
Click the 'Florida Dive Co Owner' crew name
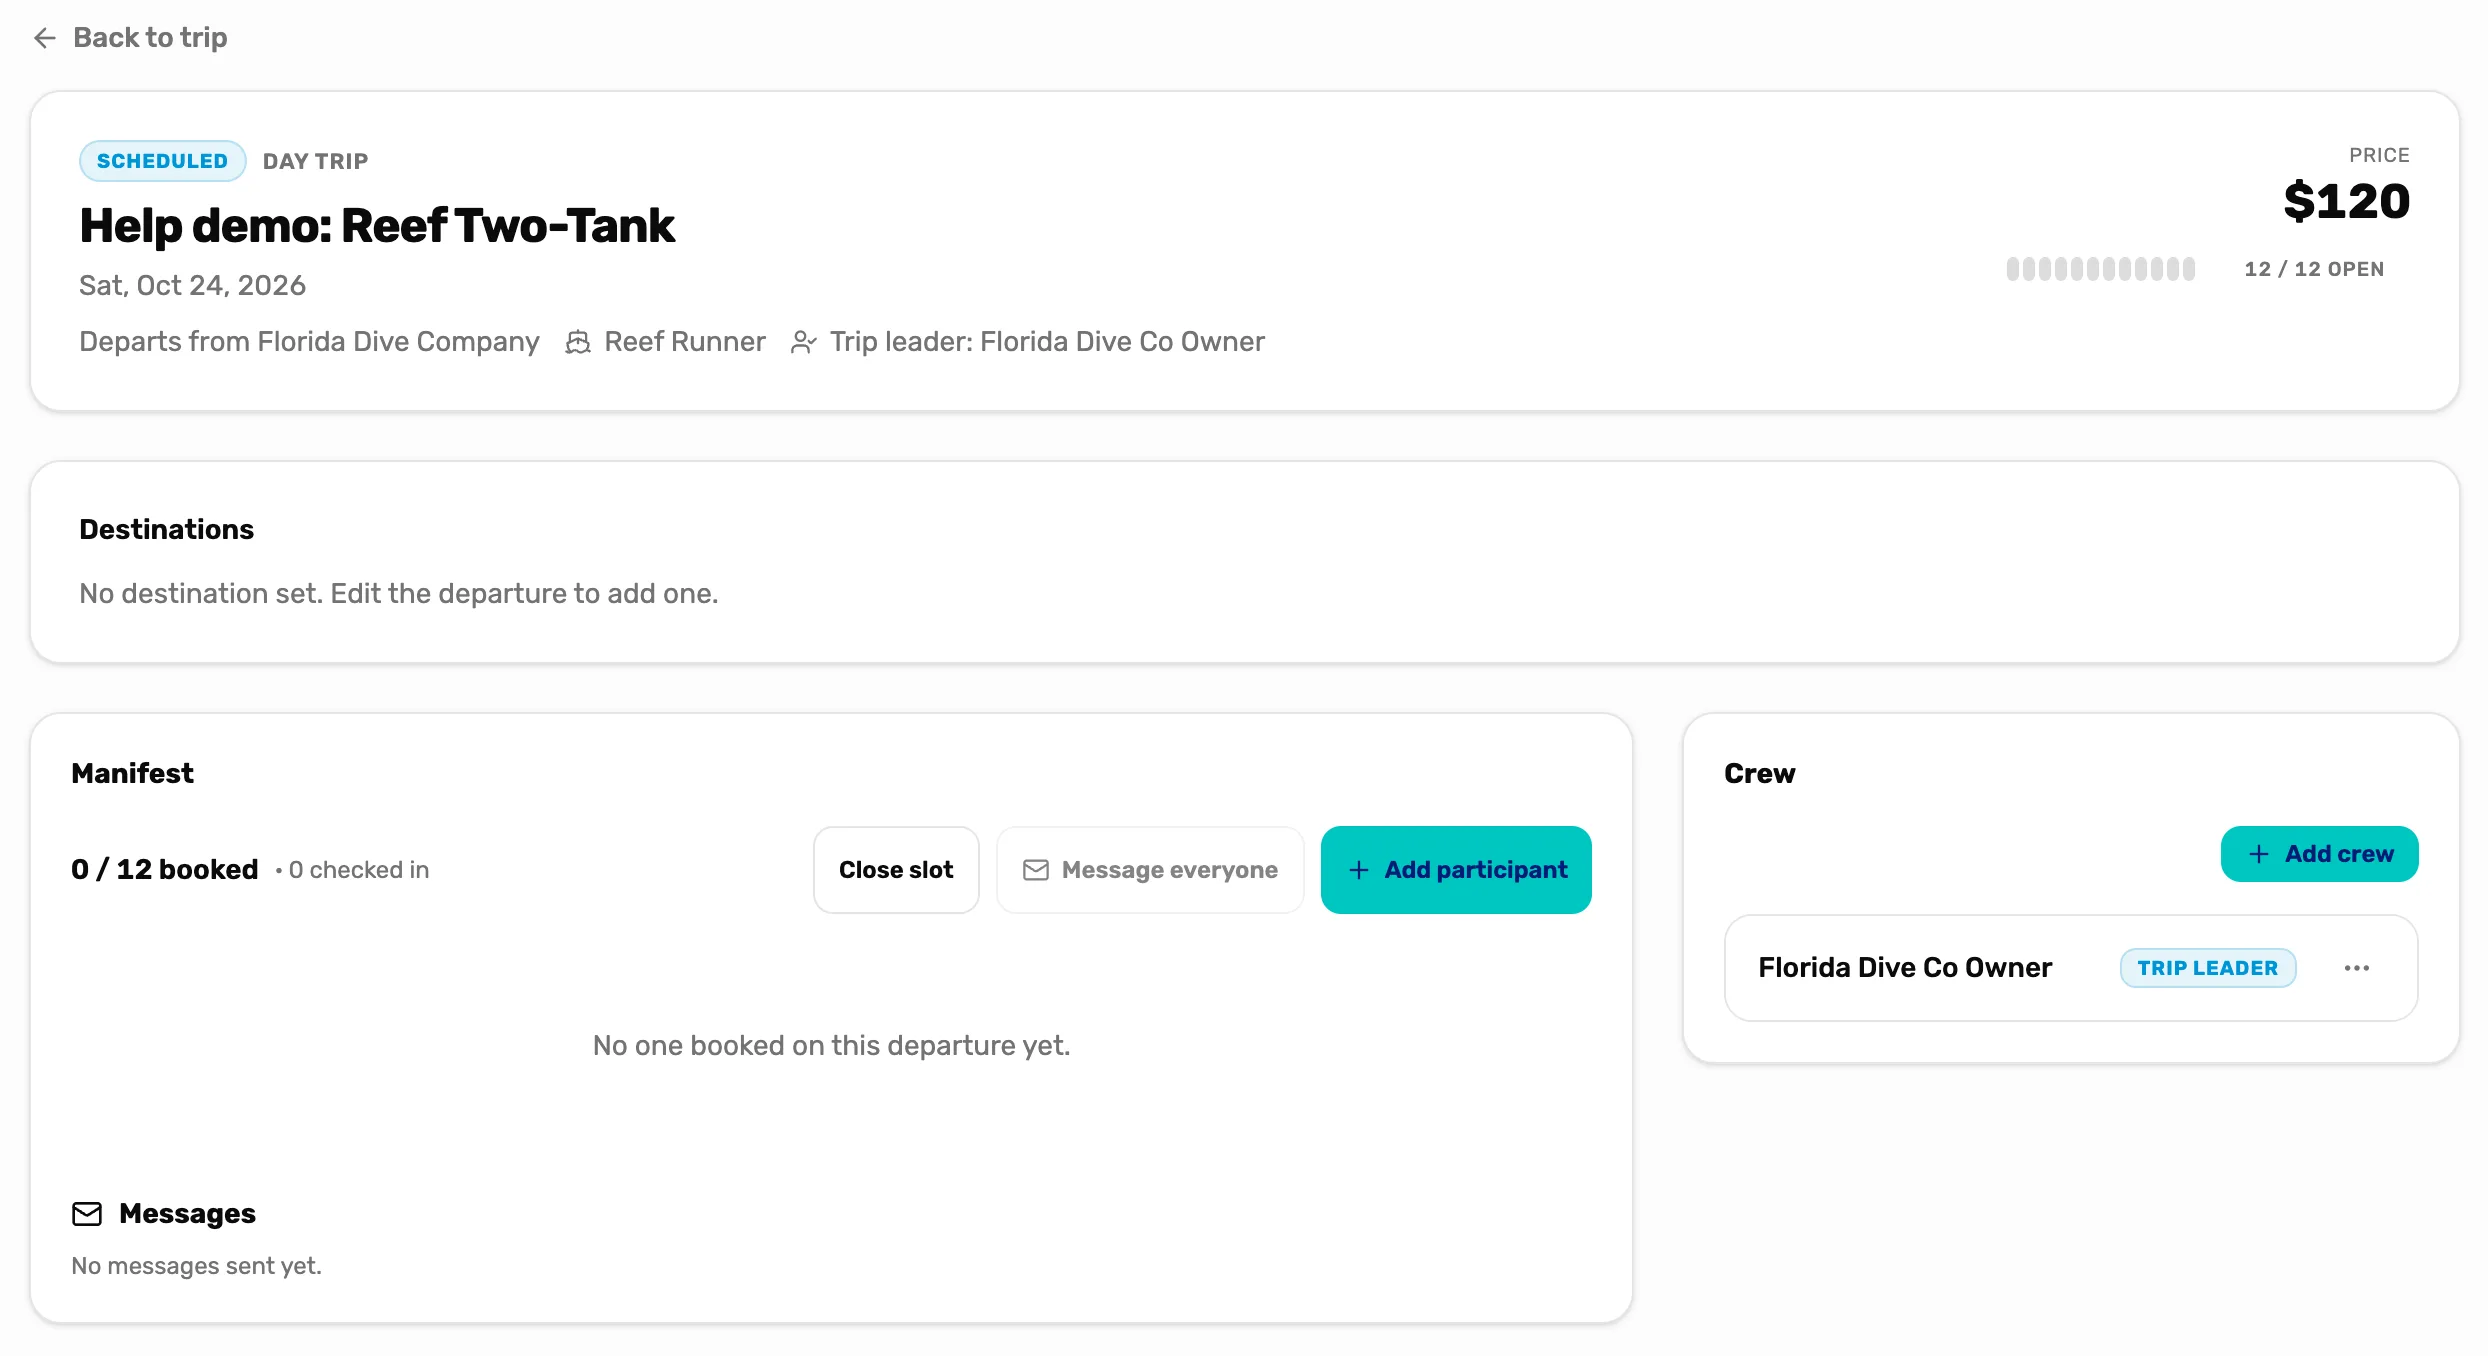coord(1905,968)
